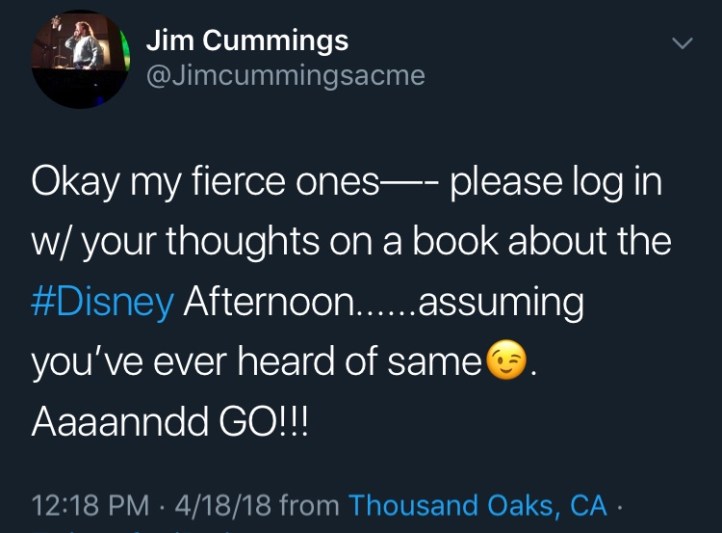The width and height of the screenshot is (722, 533).
Task: Click the word "from" before the location
Action: 309,506
